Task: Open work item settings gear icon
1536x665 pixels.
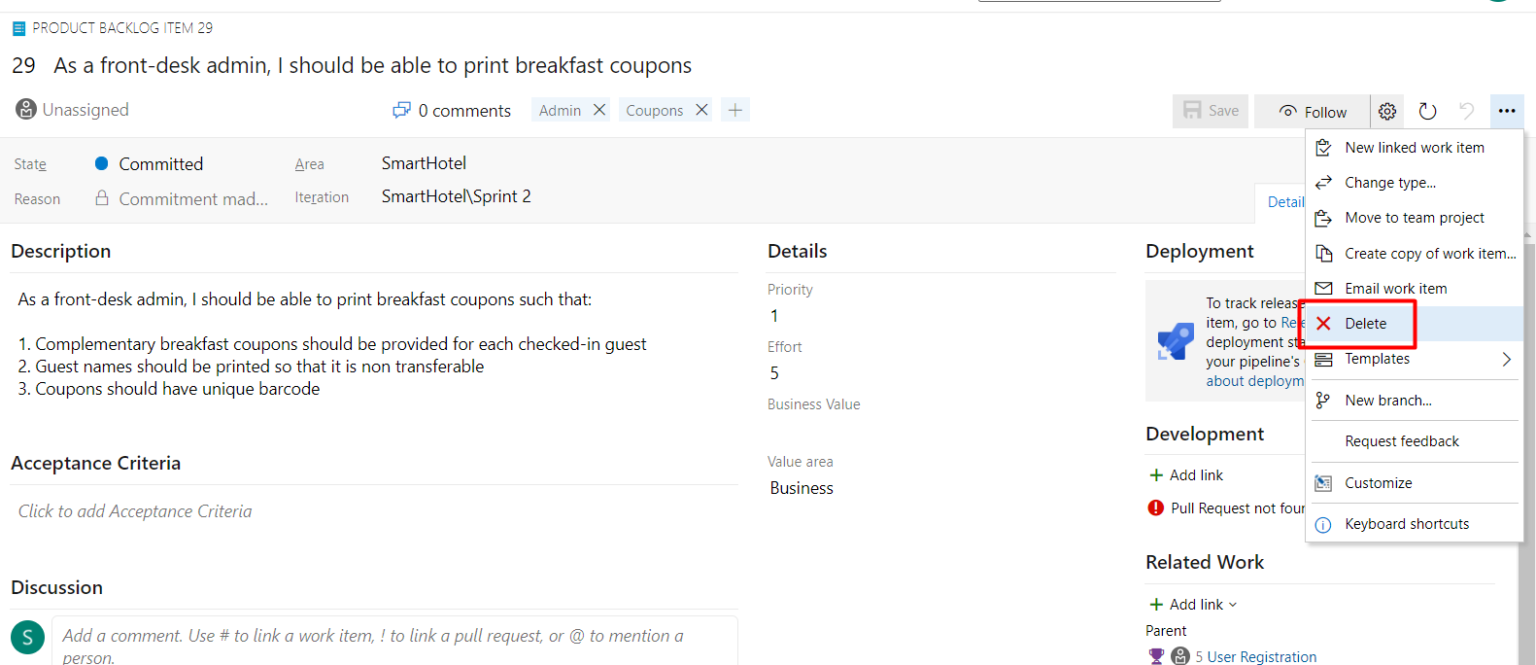Action: click(1387, 112)
